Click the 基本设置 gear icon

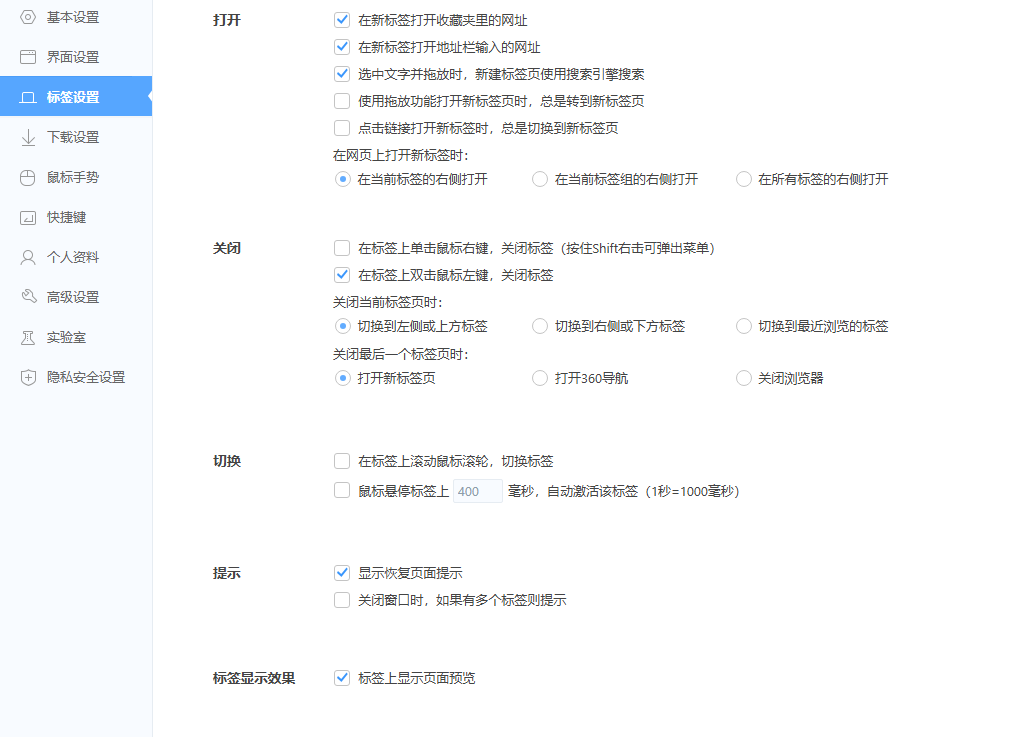pyautogui.click(x=28, y=17)
